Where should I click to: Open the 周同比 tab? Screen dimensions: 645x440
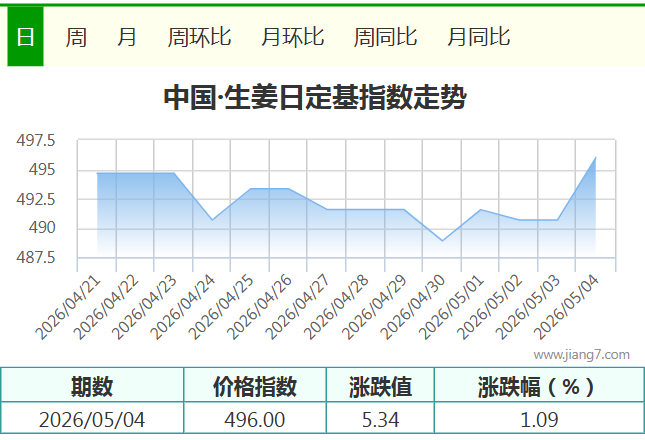385,37
